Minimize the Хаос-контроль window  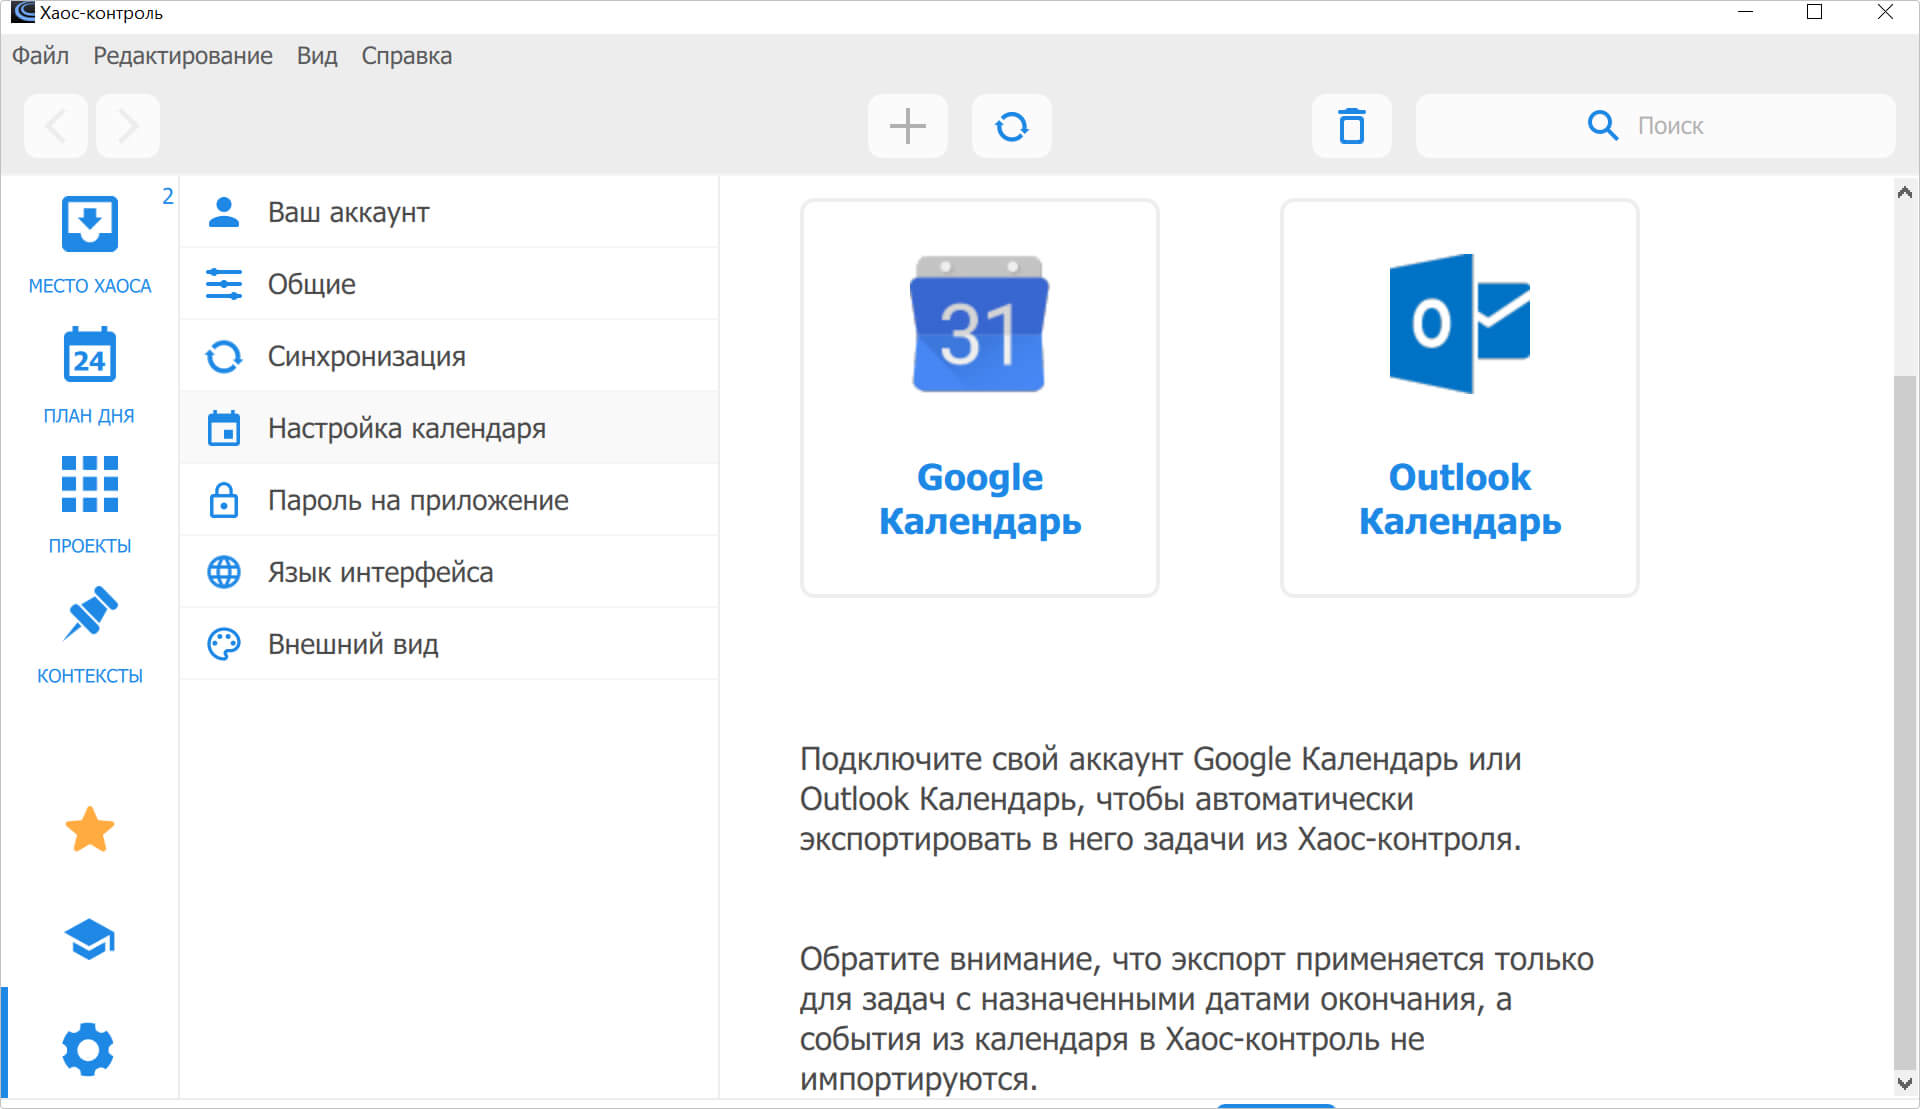(1746, 12)
